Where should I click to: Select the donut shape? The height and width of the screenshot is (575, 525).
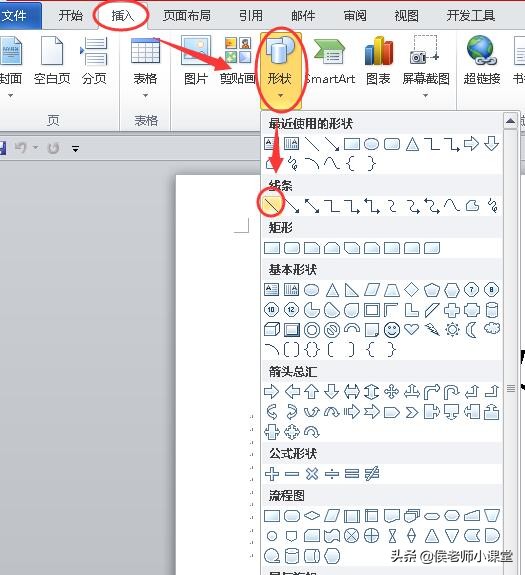tap(312, 330)
